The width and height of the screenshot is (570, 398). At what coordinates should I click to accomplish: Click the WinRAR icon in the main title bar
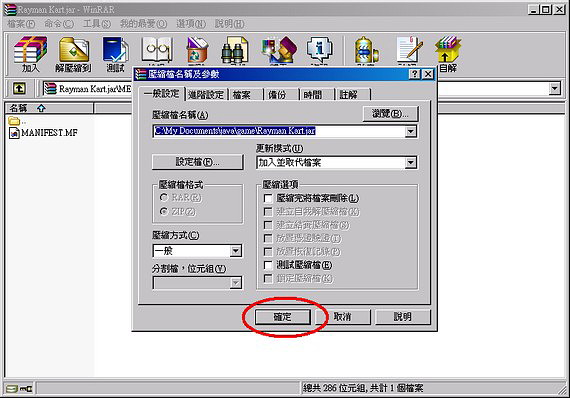(x=10, y=9)
